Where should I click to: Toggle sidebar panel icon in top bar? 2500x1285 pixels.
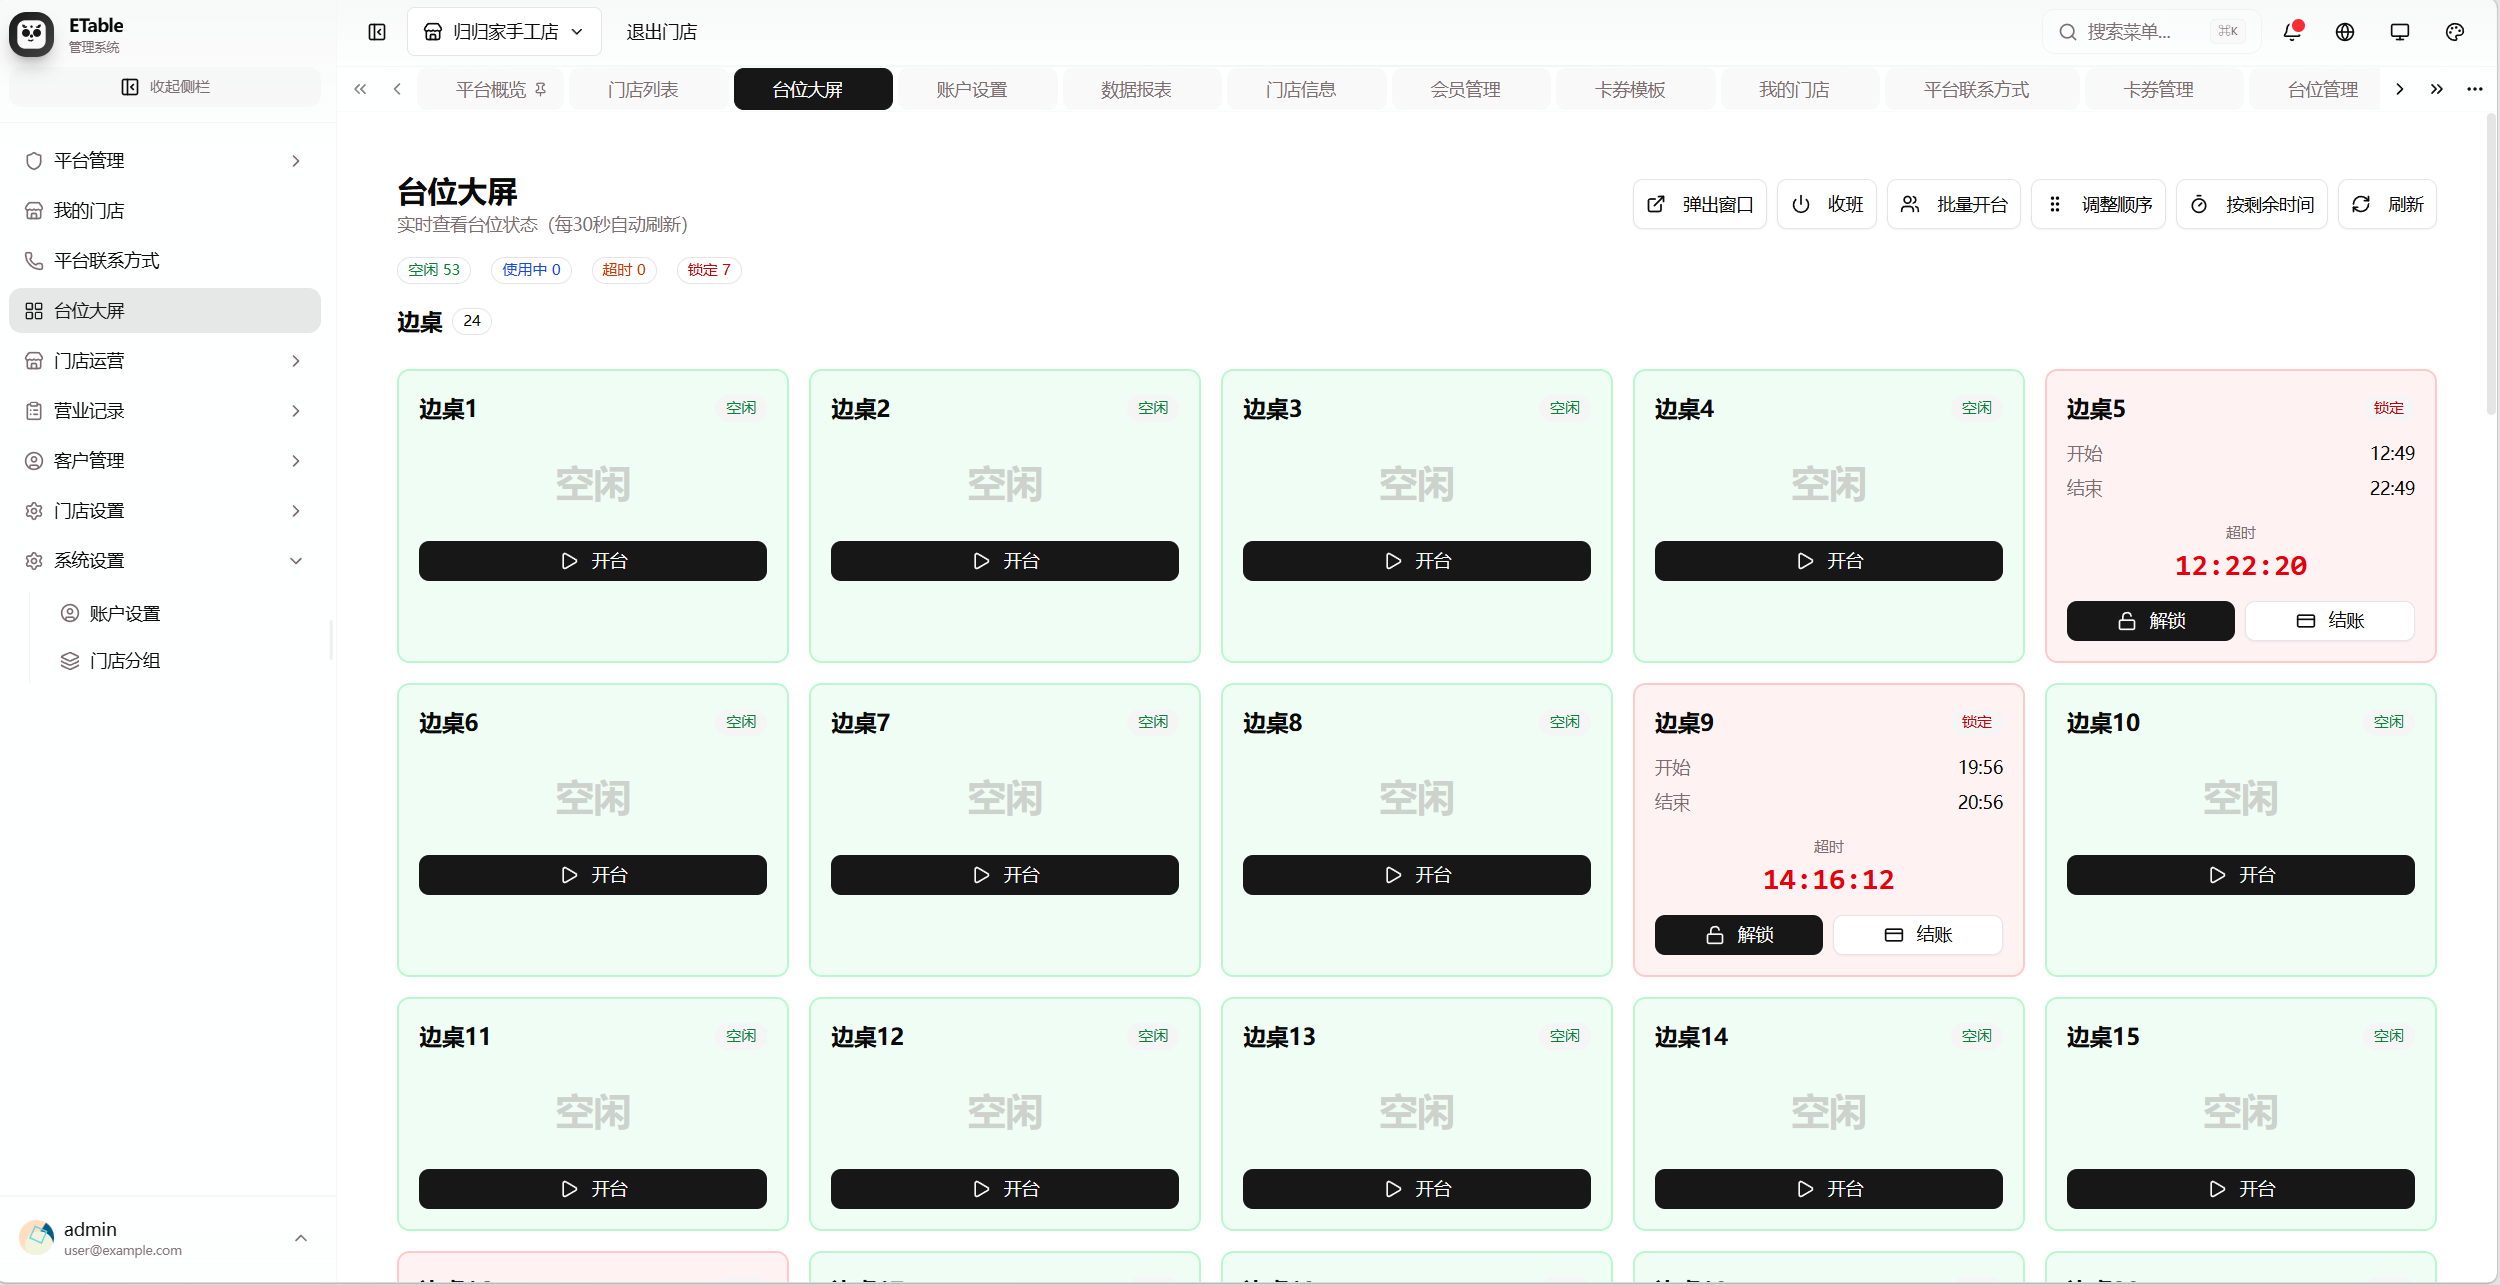coord(377,32)
